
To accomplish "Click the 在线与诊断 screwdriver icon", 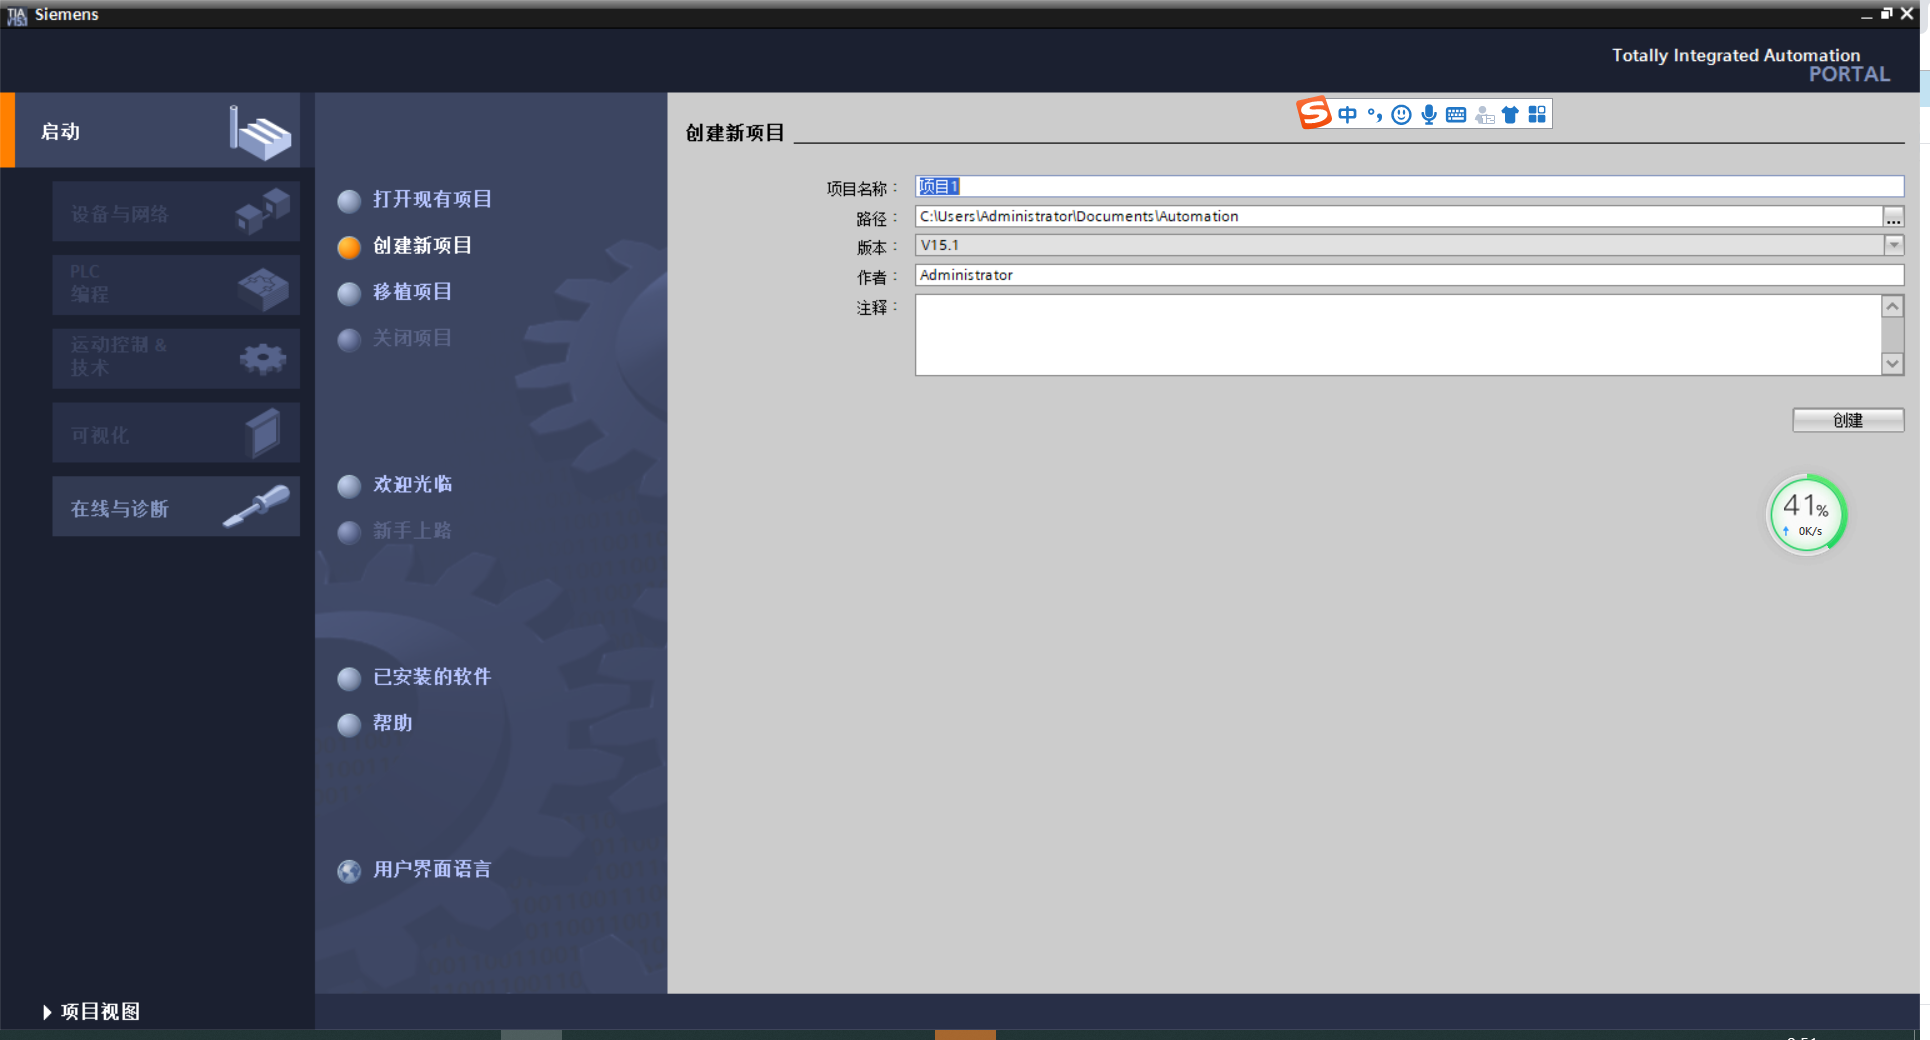I will [257, 505].
